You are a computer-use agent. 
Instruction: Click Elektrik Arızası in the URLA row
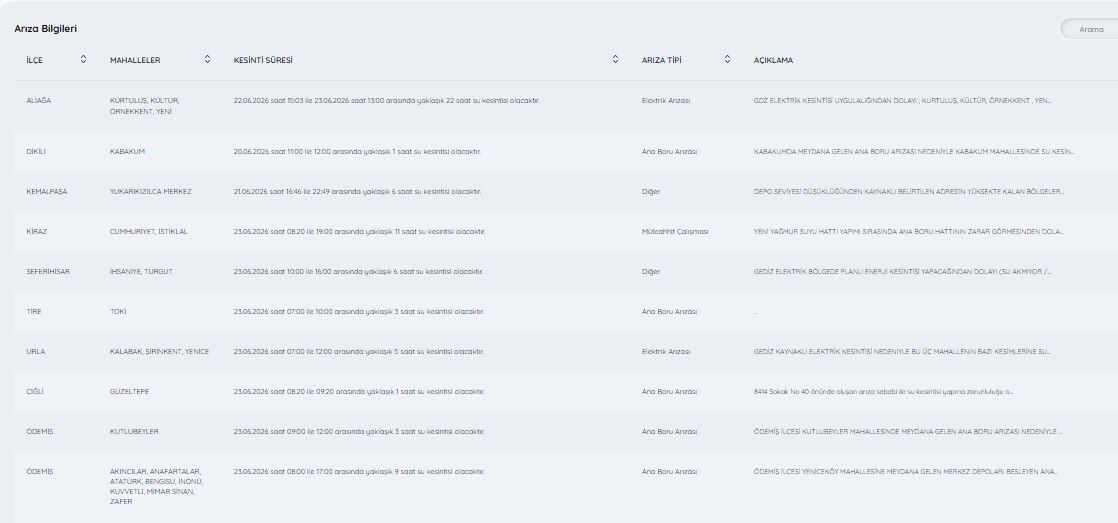pos(666,351)
